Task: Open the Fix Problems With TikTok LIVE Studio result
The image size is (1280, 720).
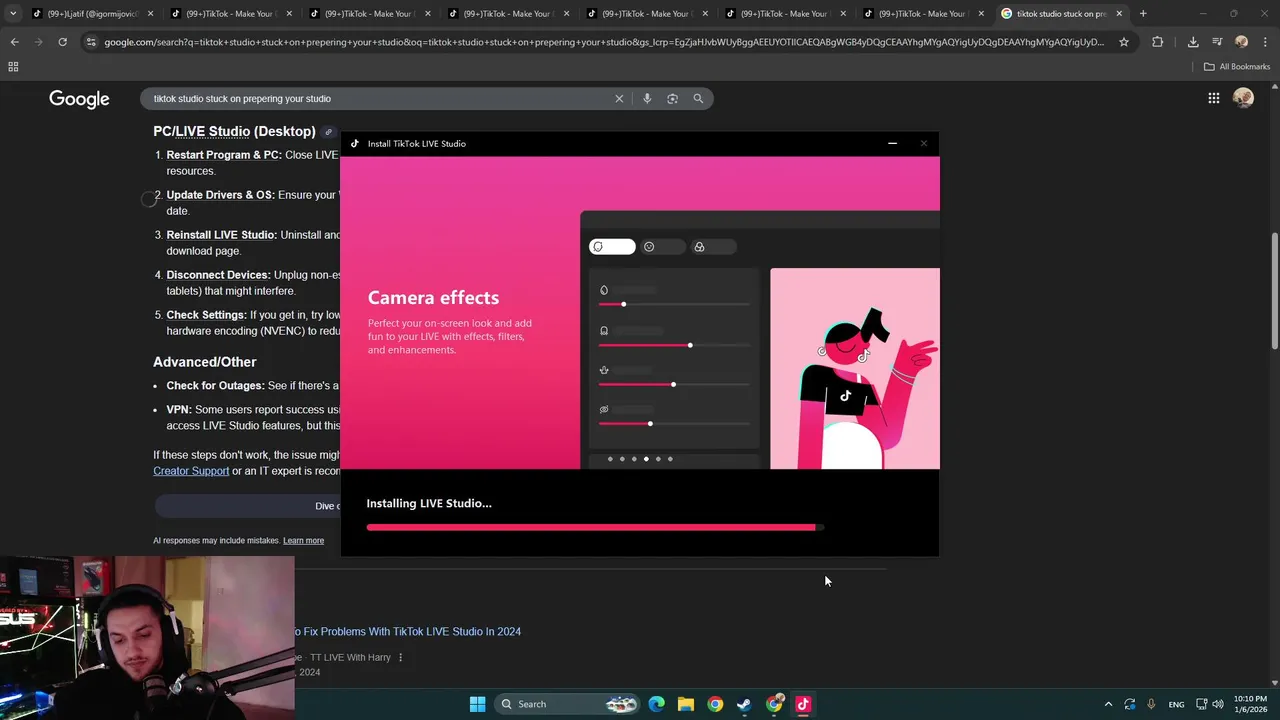Action: (x=407, y=632)
